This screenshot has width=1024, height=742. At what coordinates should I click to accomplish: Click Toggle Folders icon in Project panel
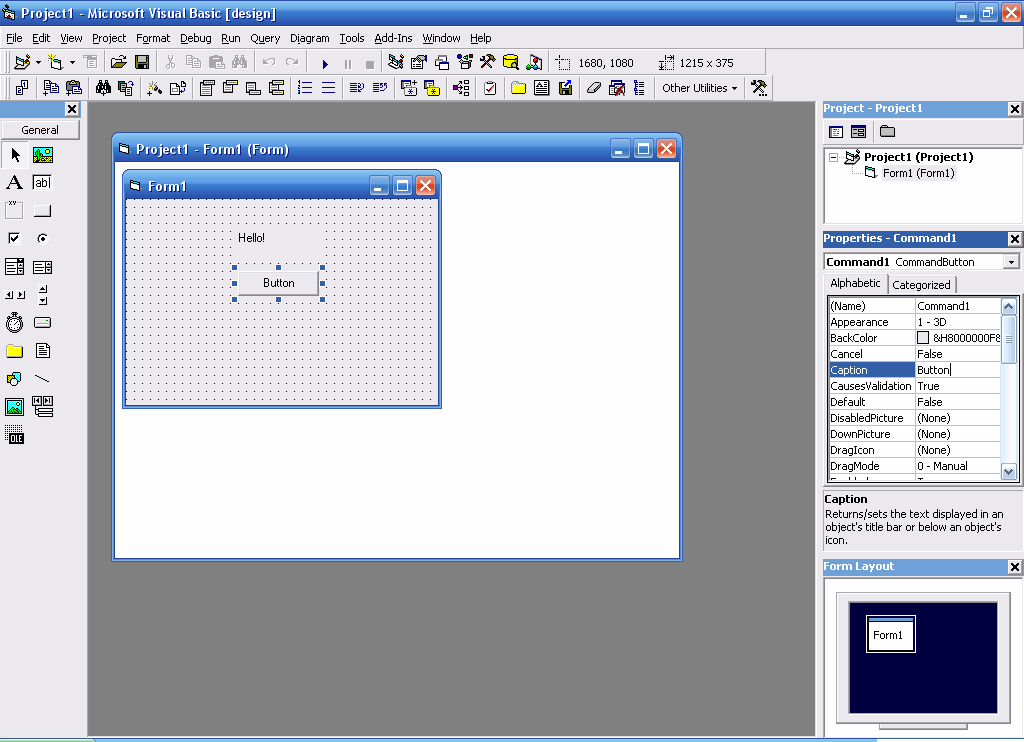coord(888,132)
